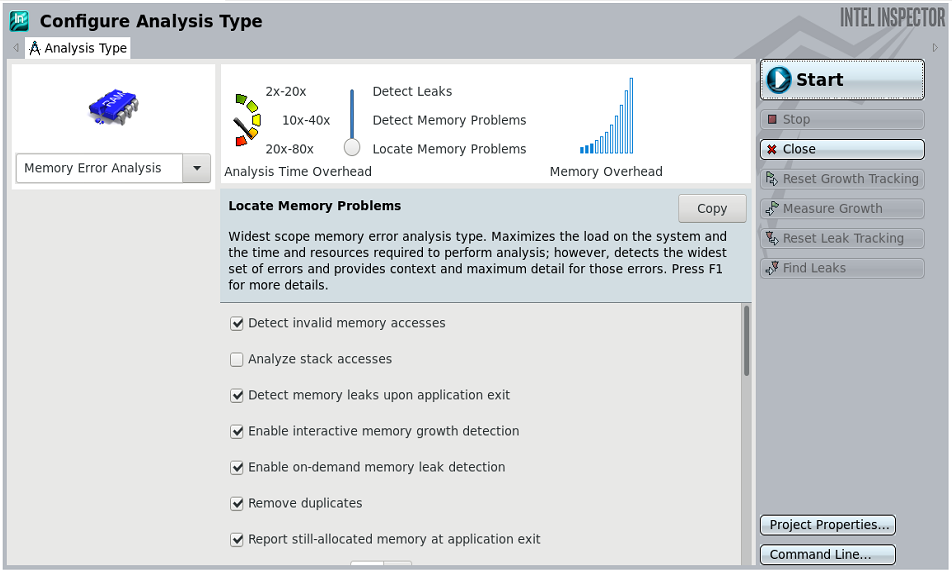Open the Memory Error Analysis dropdown

click(100, 169)
